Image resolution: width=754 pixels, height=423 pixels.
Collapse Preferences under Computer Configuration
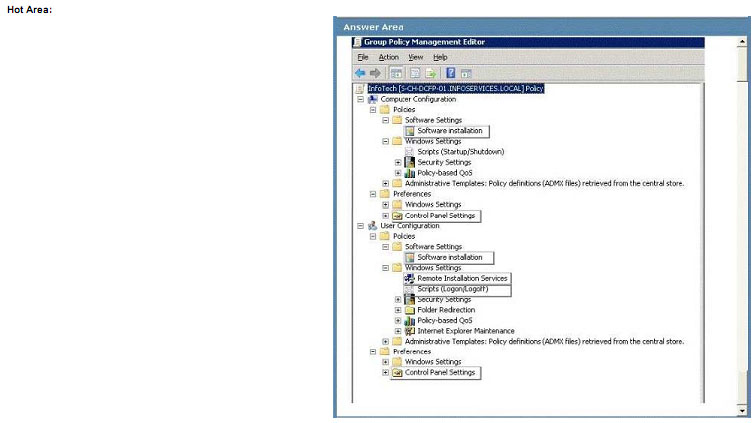(373, 194)
